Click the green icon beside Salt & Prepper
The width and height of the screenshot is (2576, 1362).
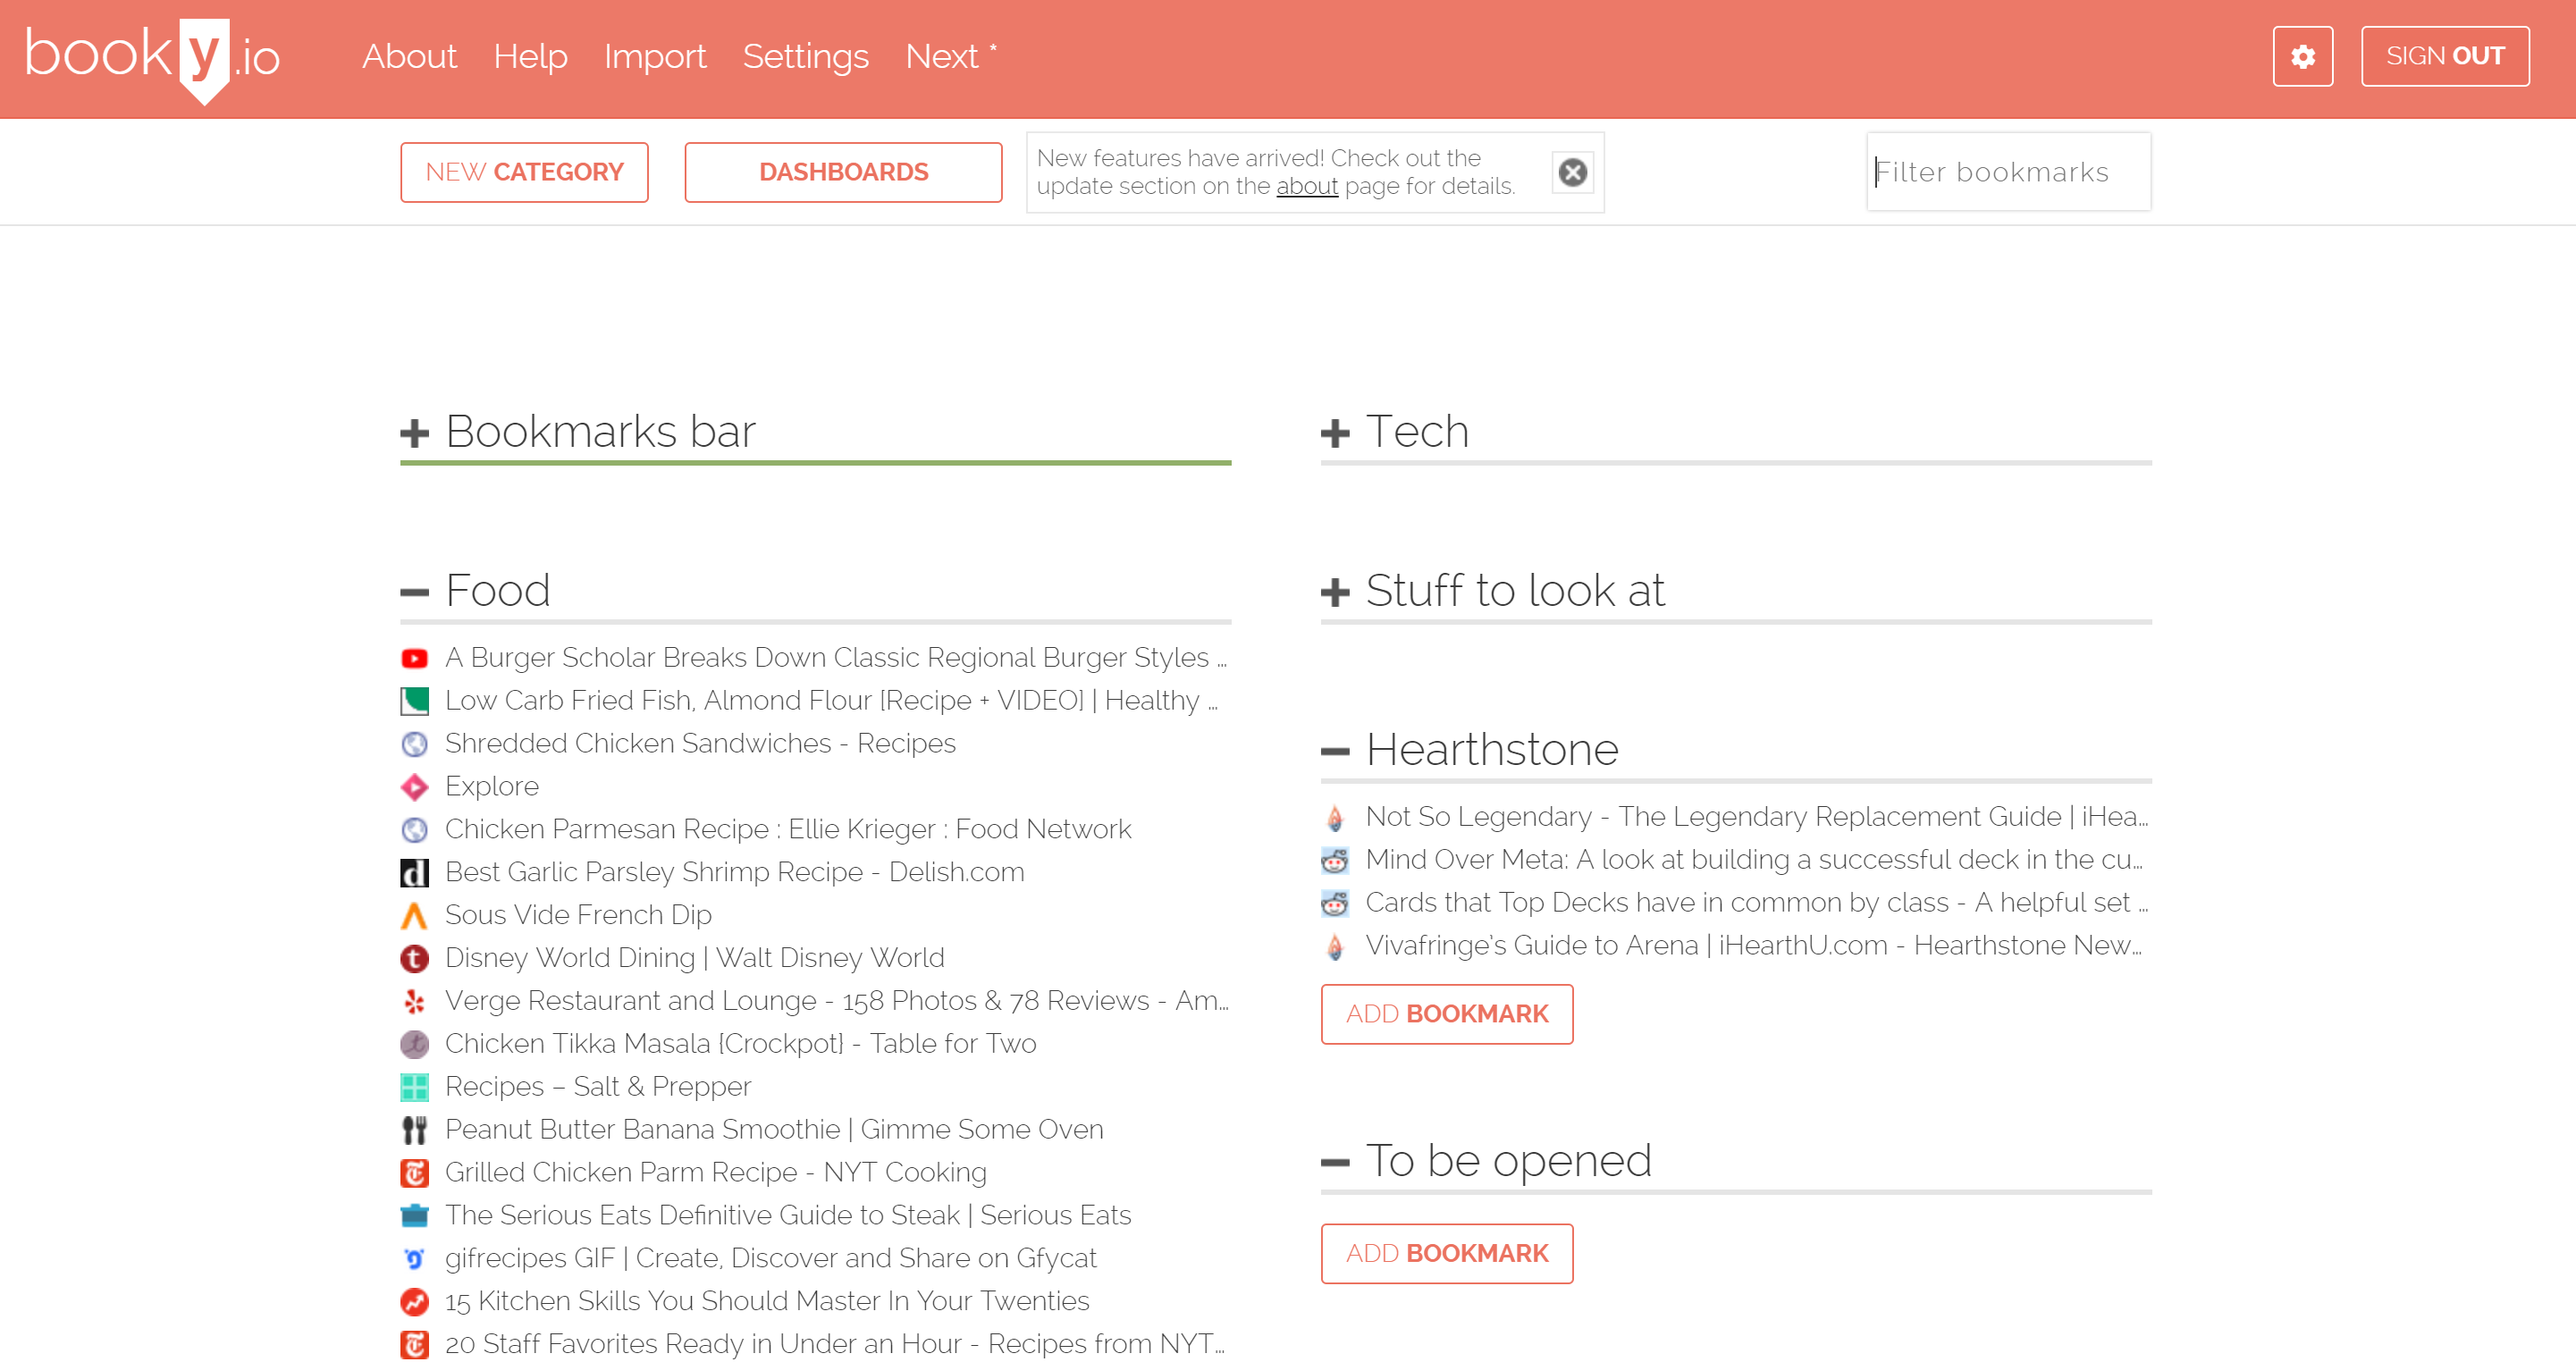tap(414, 1087)
